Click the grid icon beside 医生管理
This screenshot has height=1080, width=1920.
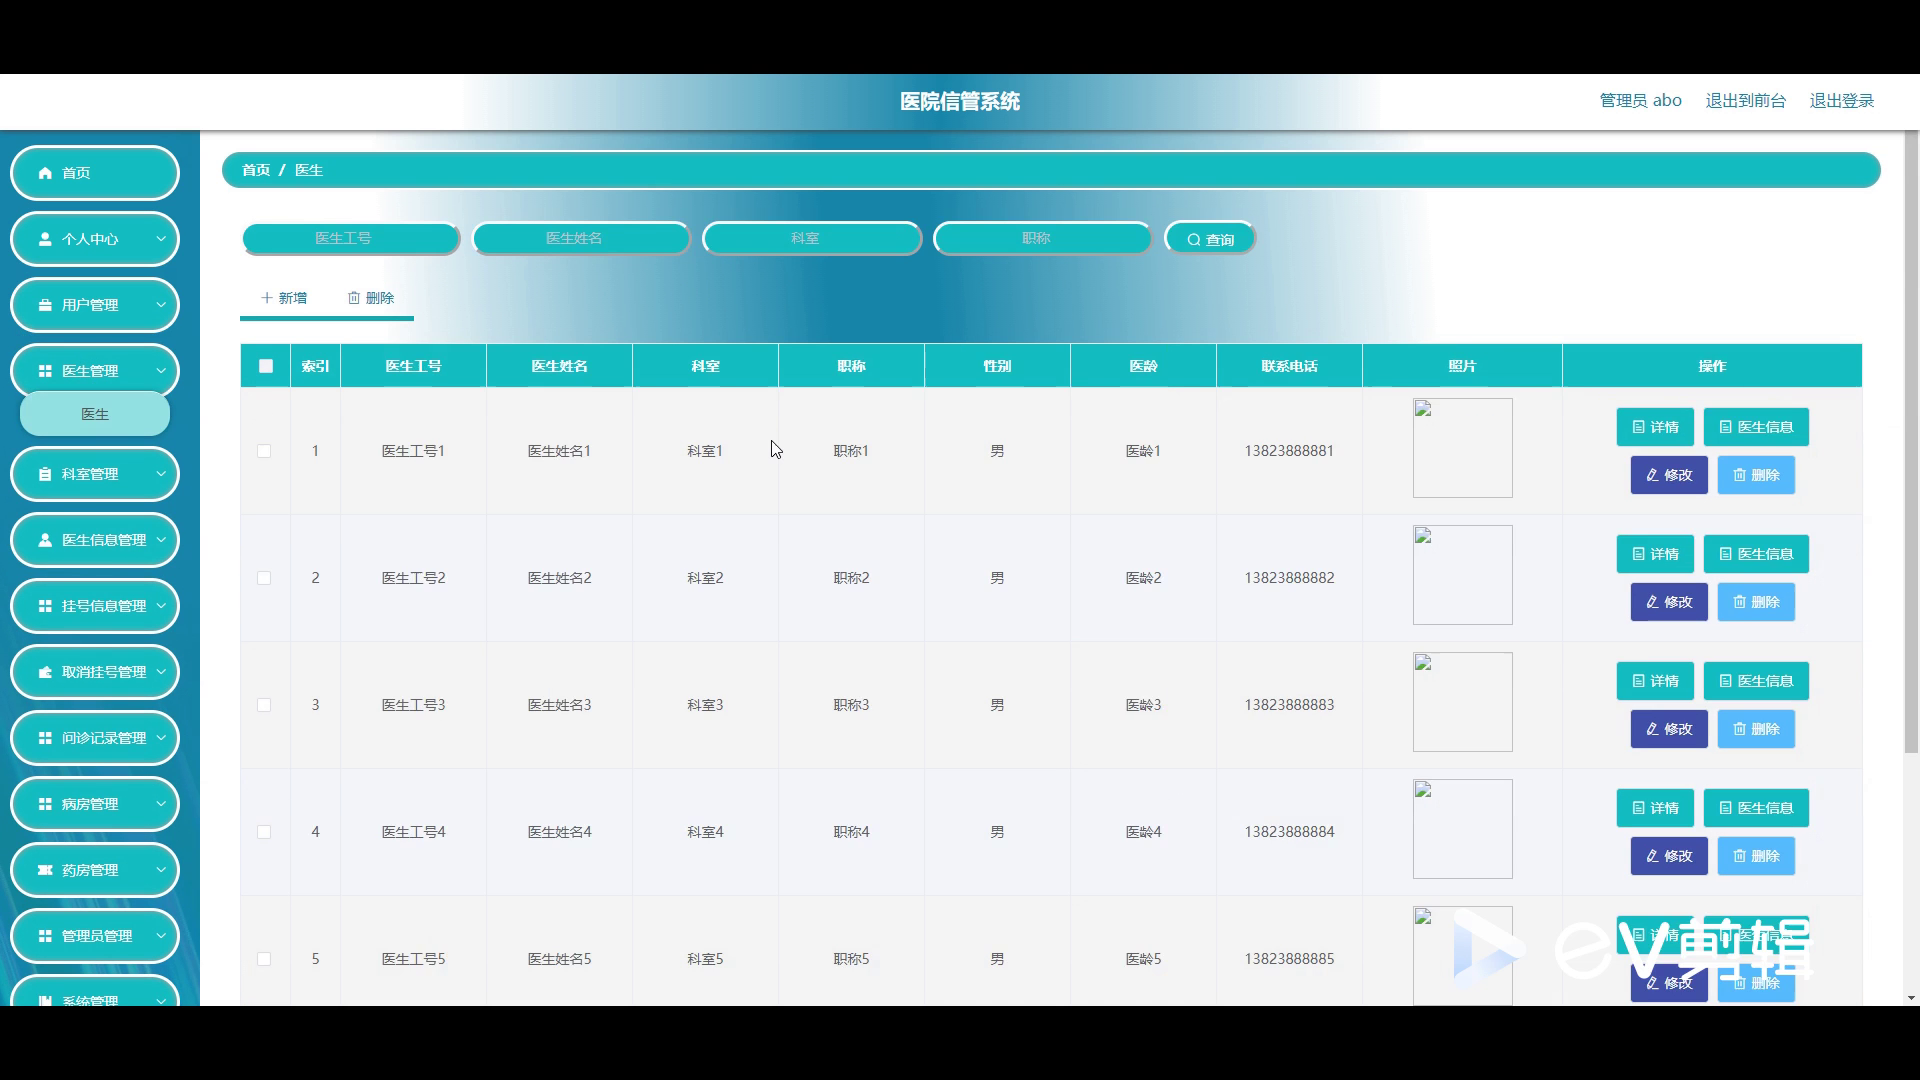(x=45, y=371)
